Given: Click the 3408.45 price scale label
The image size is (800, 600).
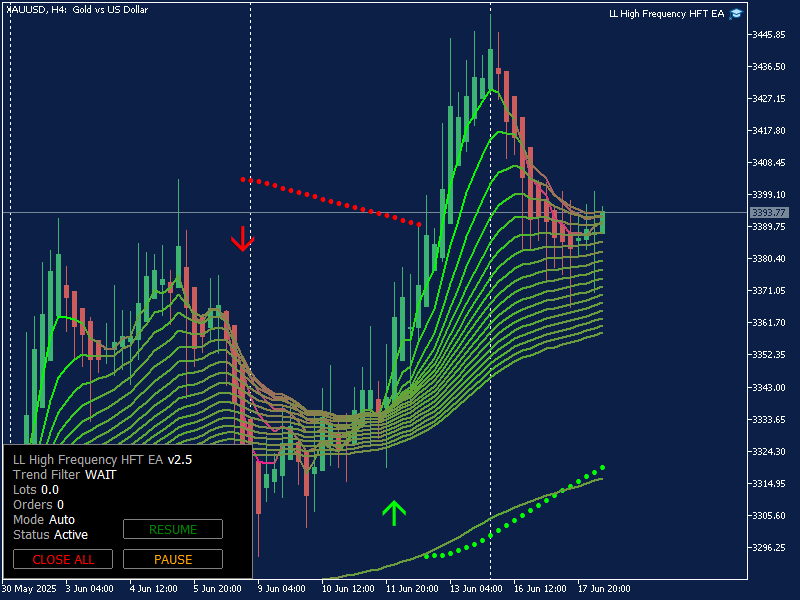Looking at the screenshot, I should tap(769, 163).
